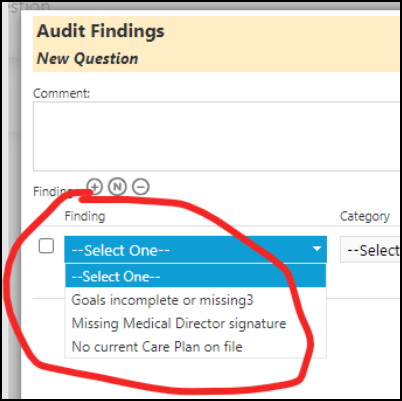Remove a finding with the minus icon
Screen dimensions: 402x401
click(141, 187)
